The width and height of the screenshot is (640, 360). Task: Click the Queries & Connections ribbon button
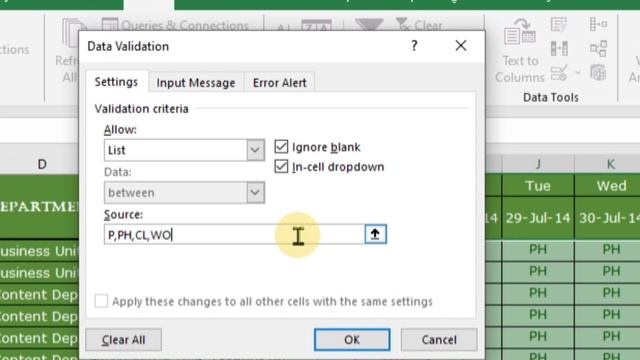[175, 25]
